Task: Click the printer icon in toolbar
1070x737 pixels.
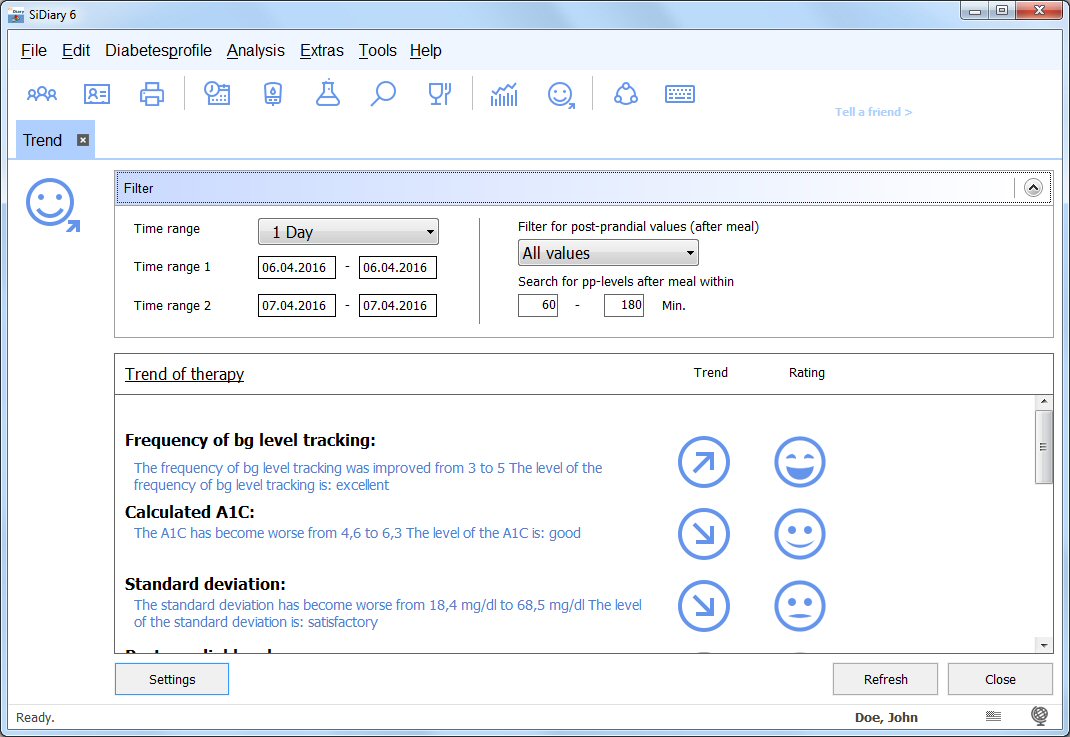Action: coord(152,94)
